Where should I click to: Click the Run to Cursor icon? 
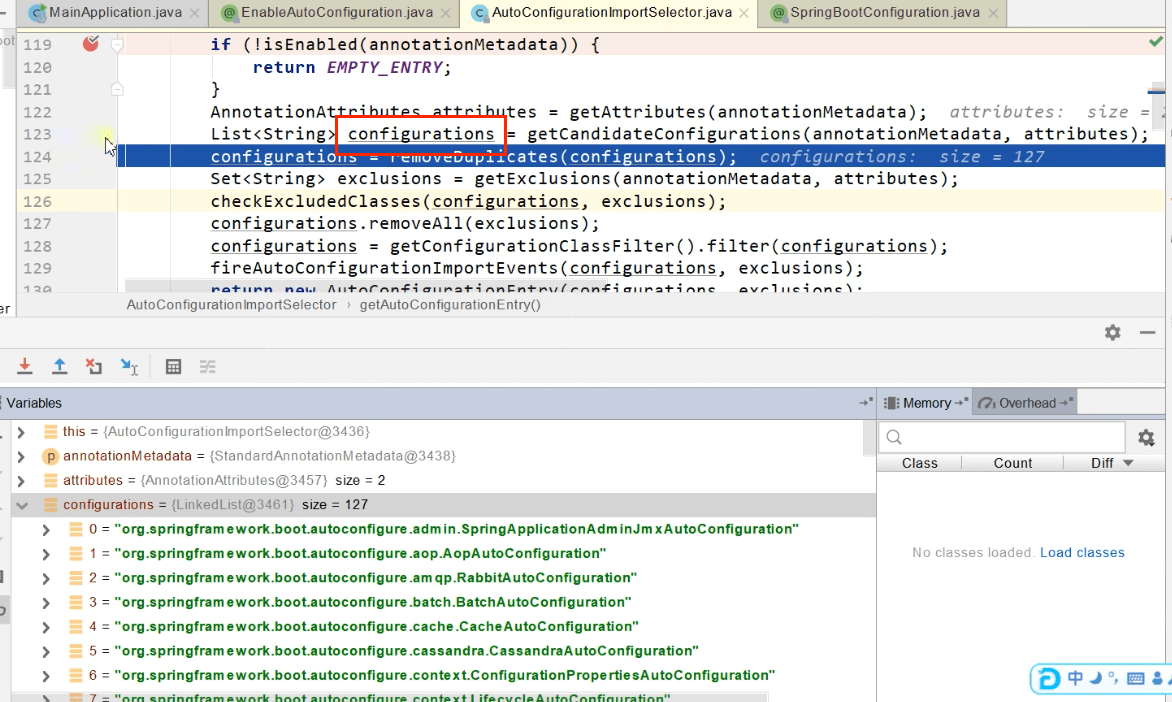coord(129,367)
